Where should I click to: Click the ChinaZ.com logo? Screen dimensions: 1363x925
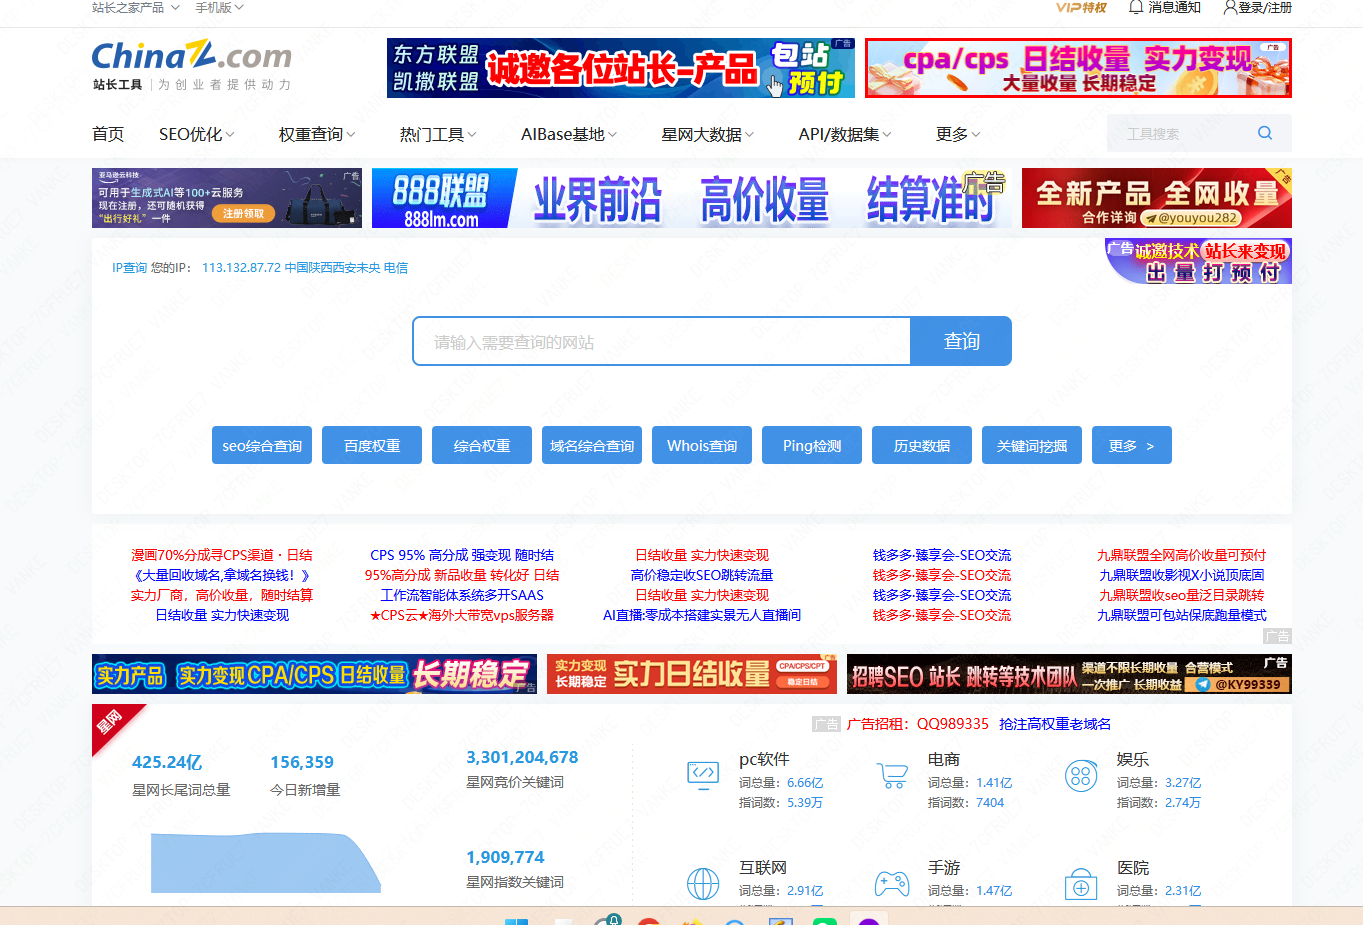click(191, 57)
